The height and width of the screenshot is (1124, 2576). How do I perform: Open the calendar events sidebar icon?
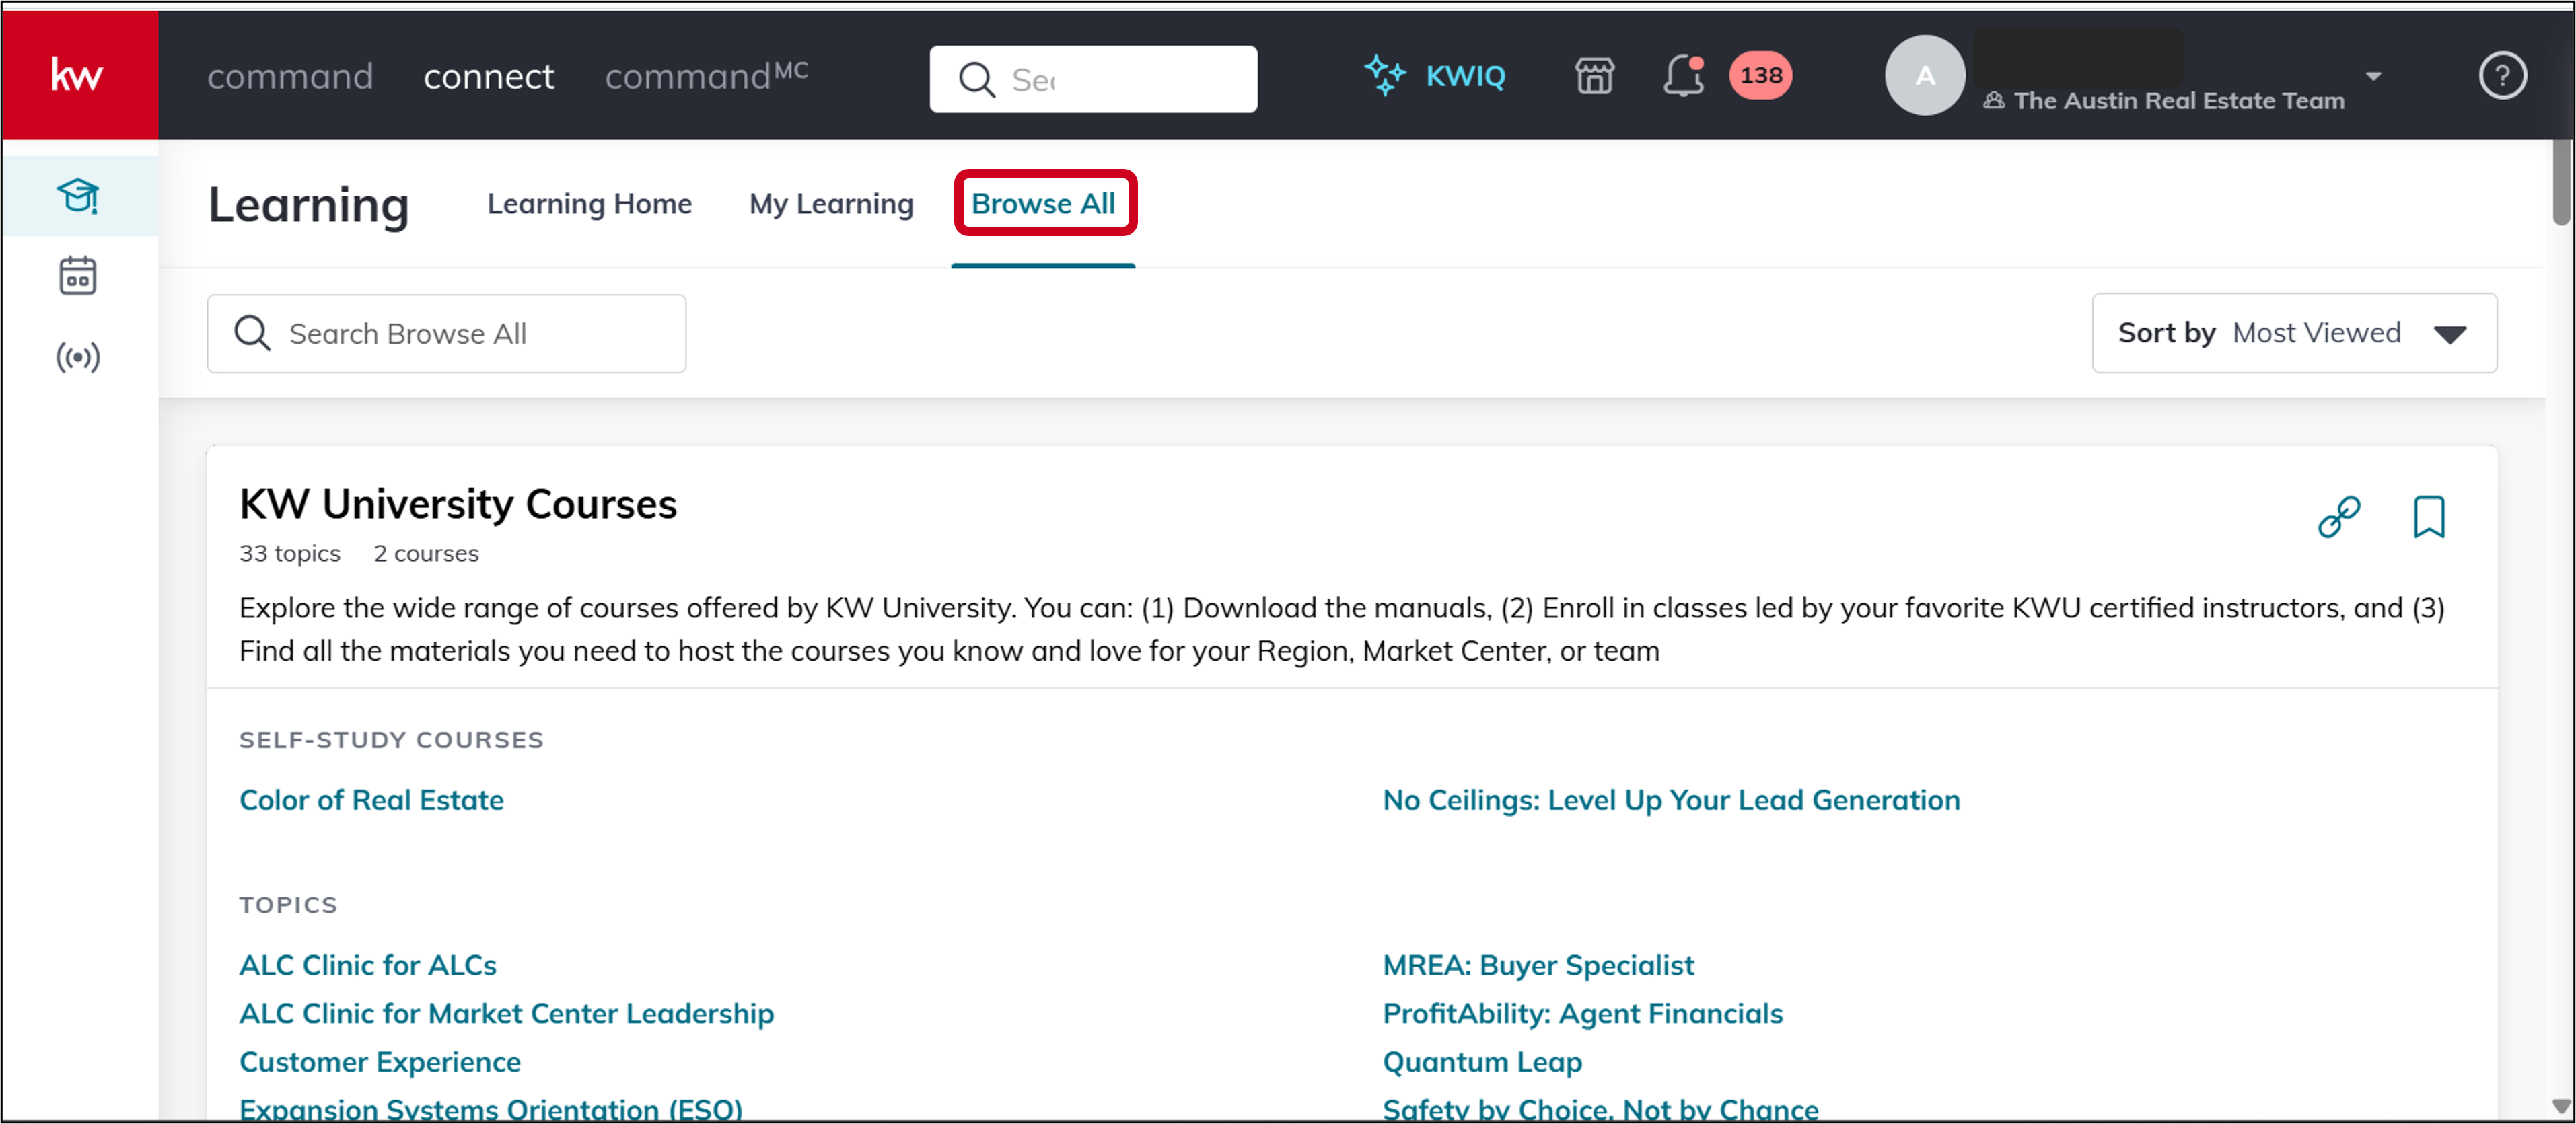click(x=78, y=276)
